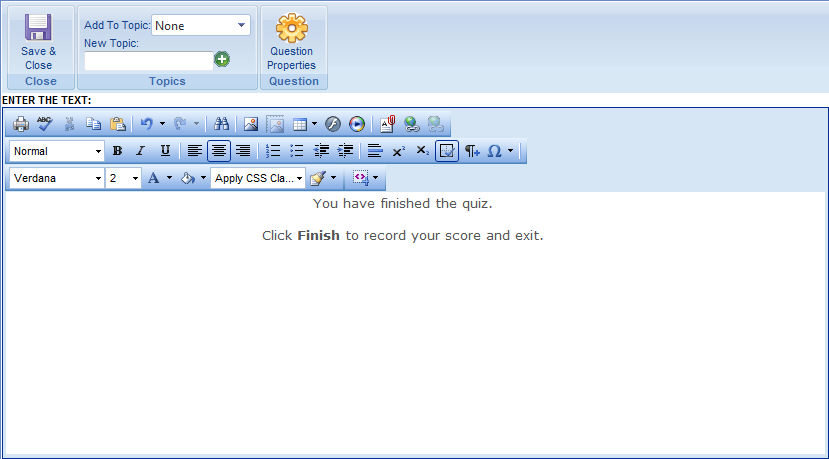The image size is (829, 459).
Task: Expand the undo history arrow
Action: pos(162,124)
